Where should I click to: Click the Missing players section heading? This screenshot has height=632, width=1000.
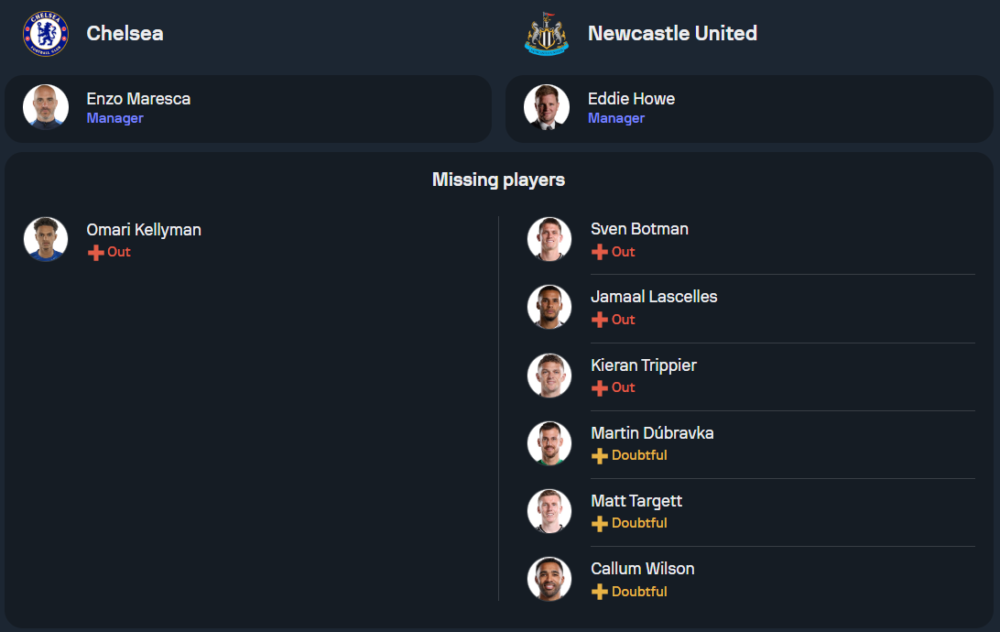tap(498, 180)
